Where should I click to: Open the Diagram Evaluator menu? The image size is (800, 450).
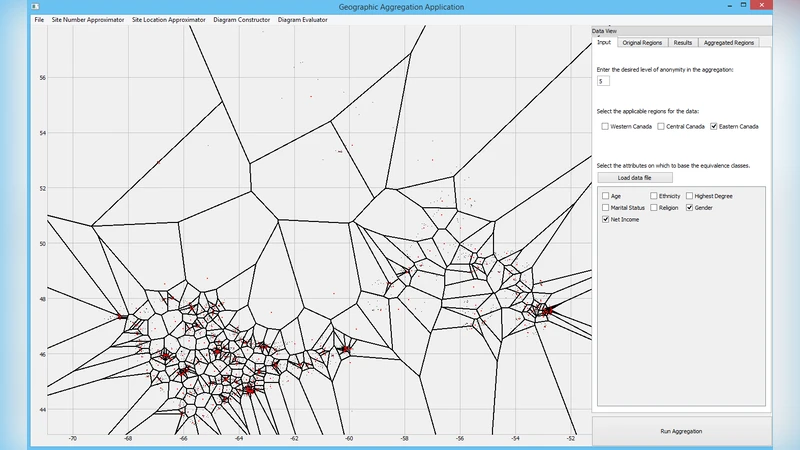click(302, 19)
